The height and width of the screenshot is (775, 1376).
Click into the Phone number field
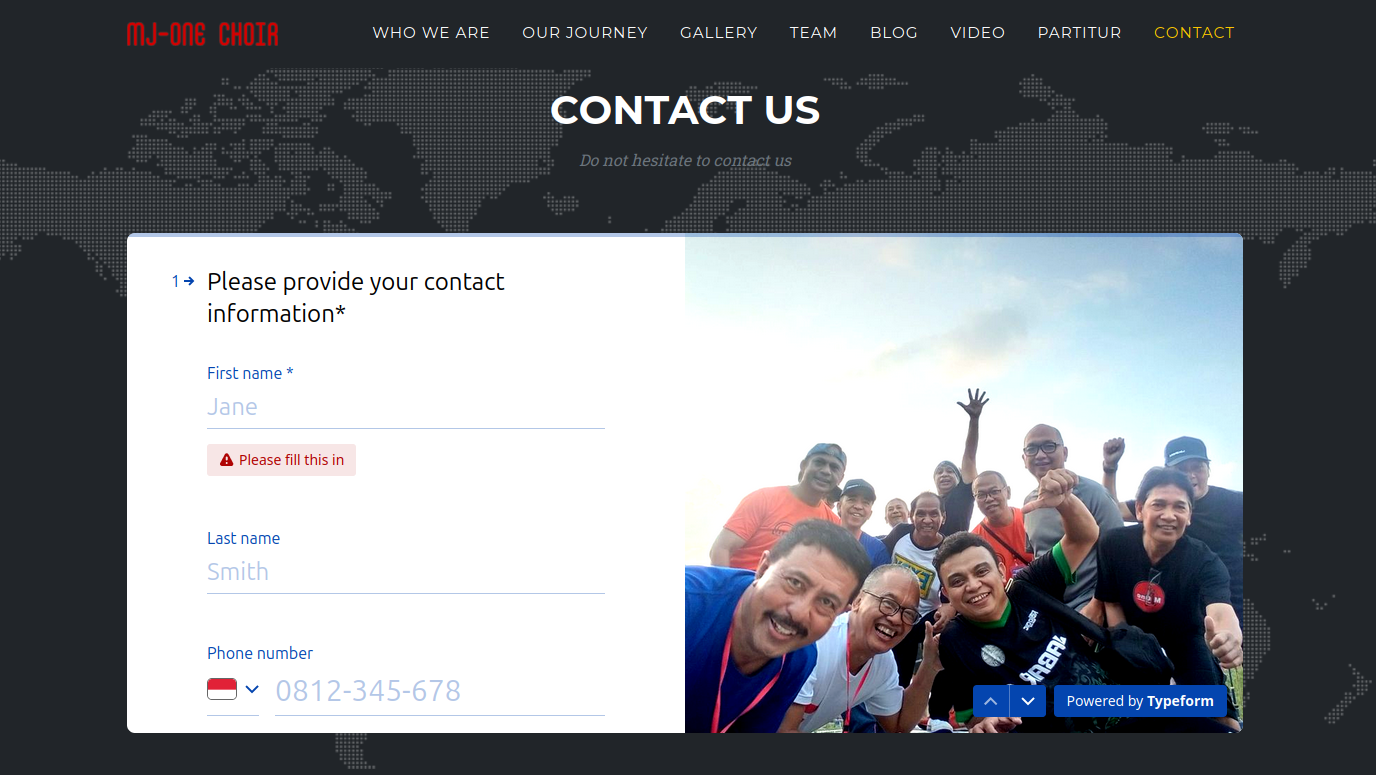click(x=440, y=691)
